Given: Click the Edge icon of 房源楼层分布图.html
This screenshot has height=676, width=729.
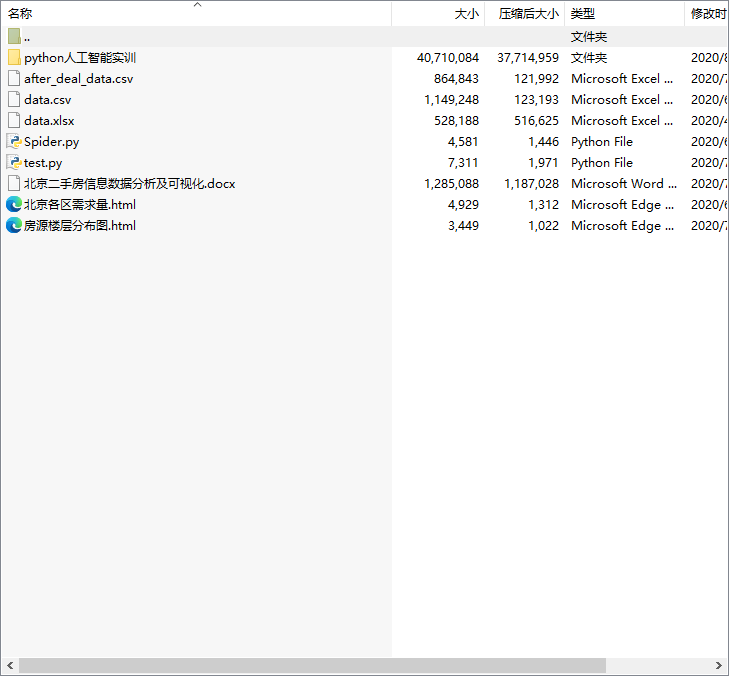Looking at the screenshot, I should tap(14, 225).
